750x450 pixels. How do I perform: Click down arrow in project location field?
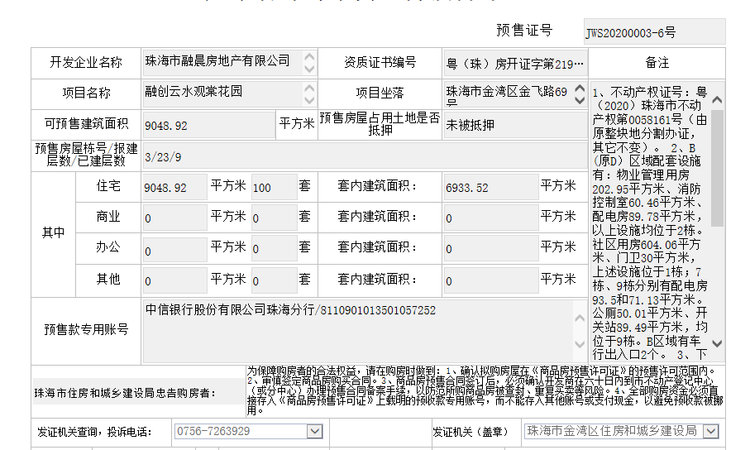click(580, 100)
